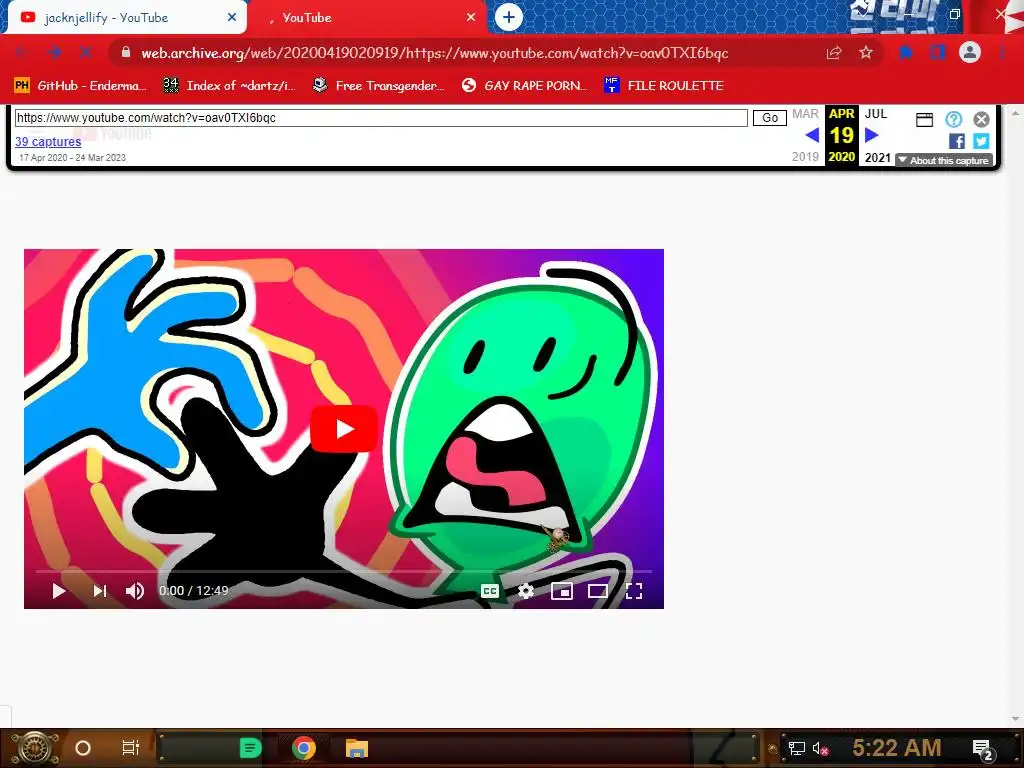Switch to the second YouTube tab
1024x768 pixels.
tap(369, 18)
